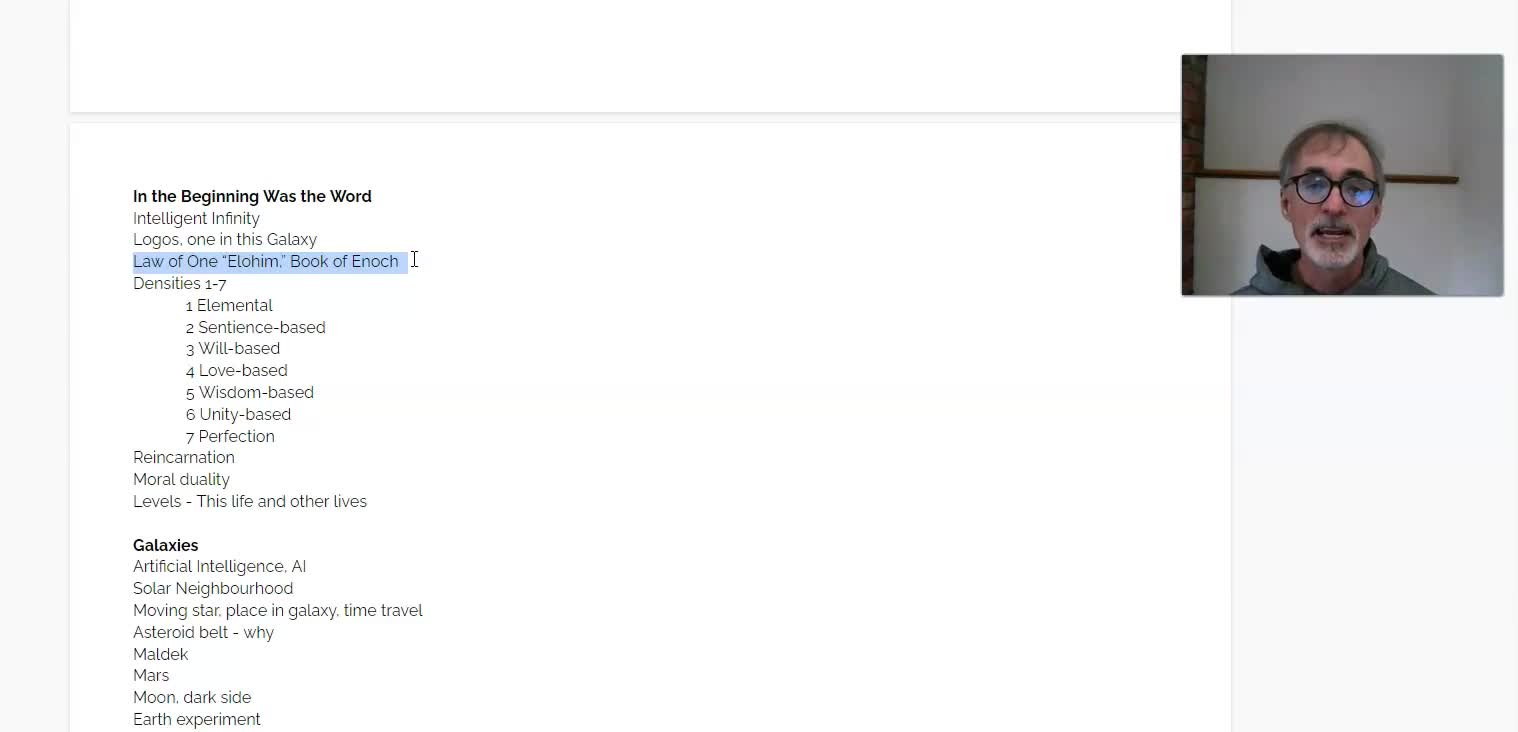Screen dimensions: 1518x732
Task: Place cursor on "6 Unity-based"
Action: [238, 415]
